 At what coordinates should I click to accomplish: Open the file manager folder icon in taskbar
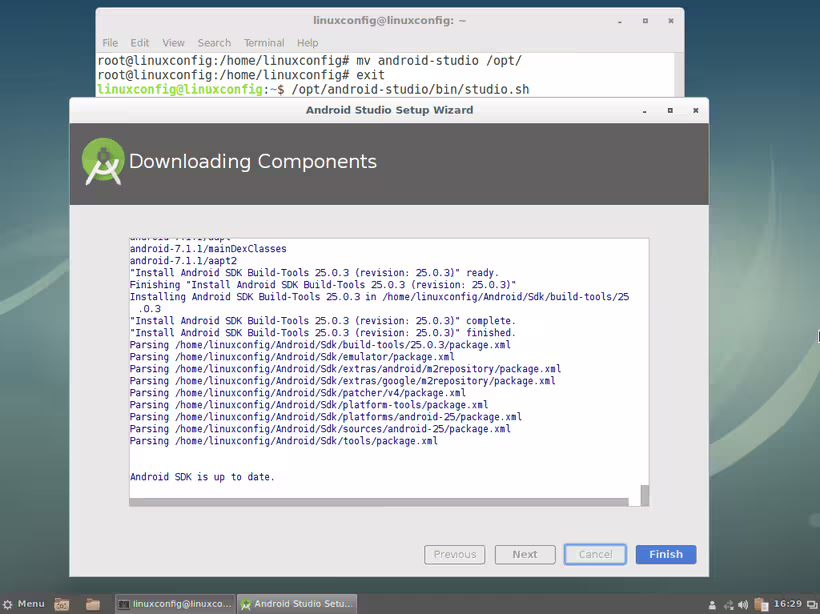(93, 604)
